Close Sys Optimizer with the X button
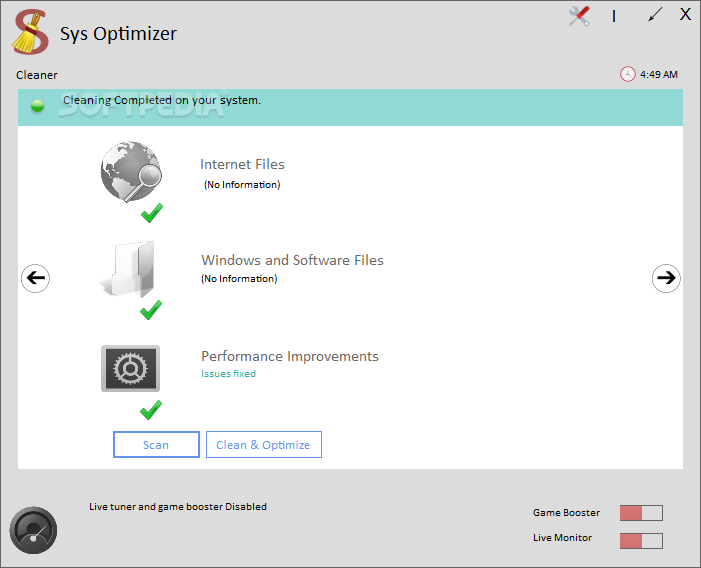Screen dimensions: 701x568 coord(685,14)
